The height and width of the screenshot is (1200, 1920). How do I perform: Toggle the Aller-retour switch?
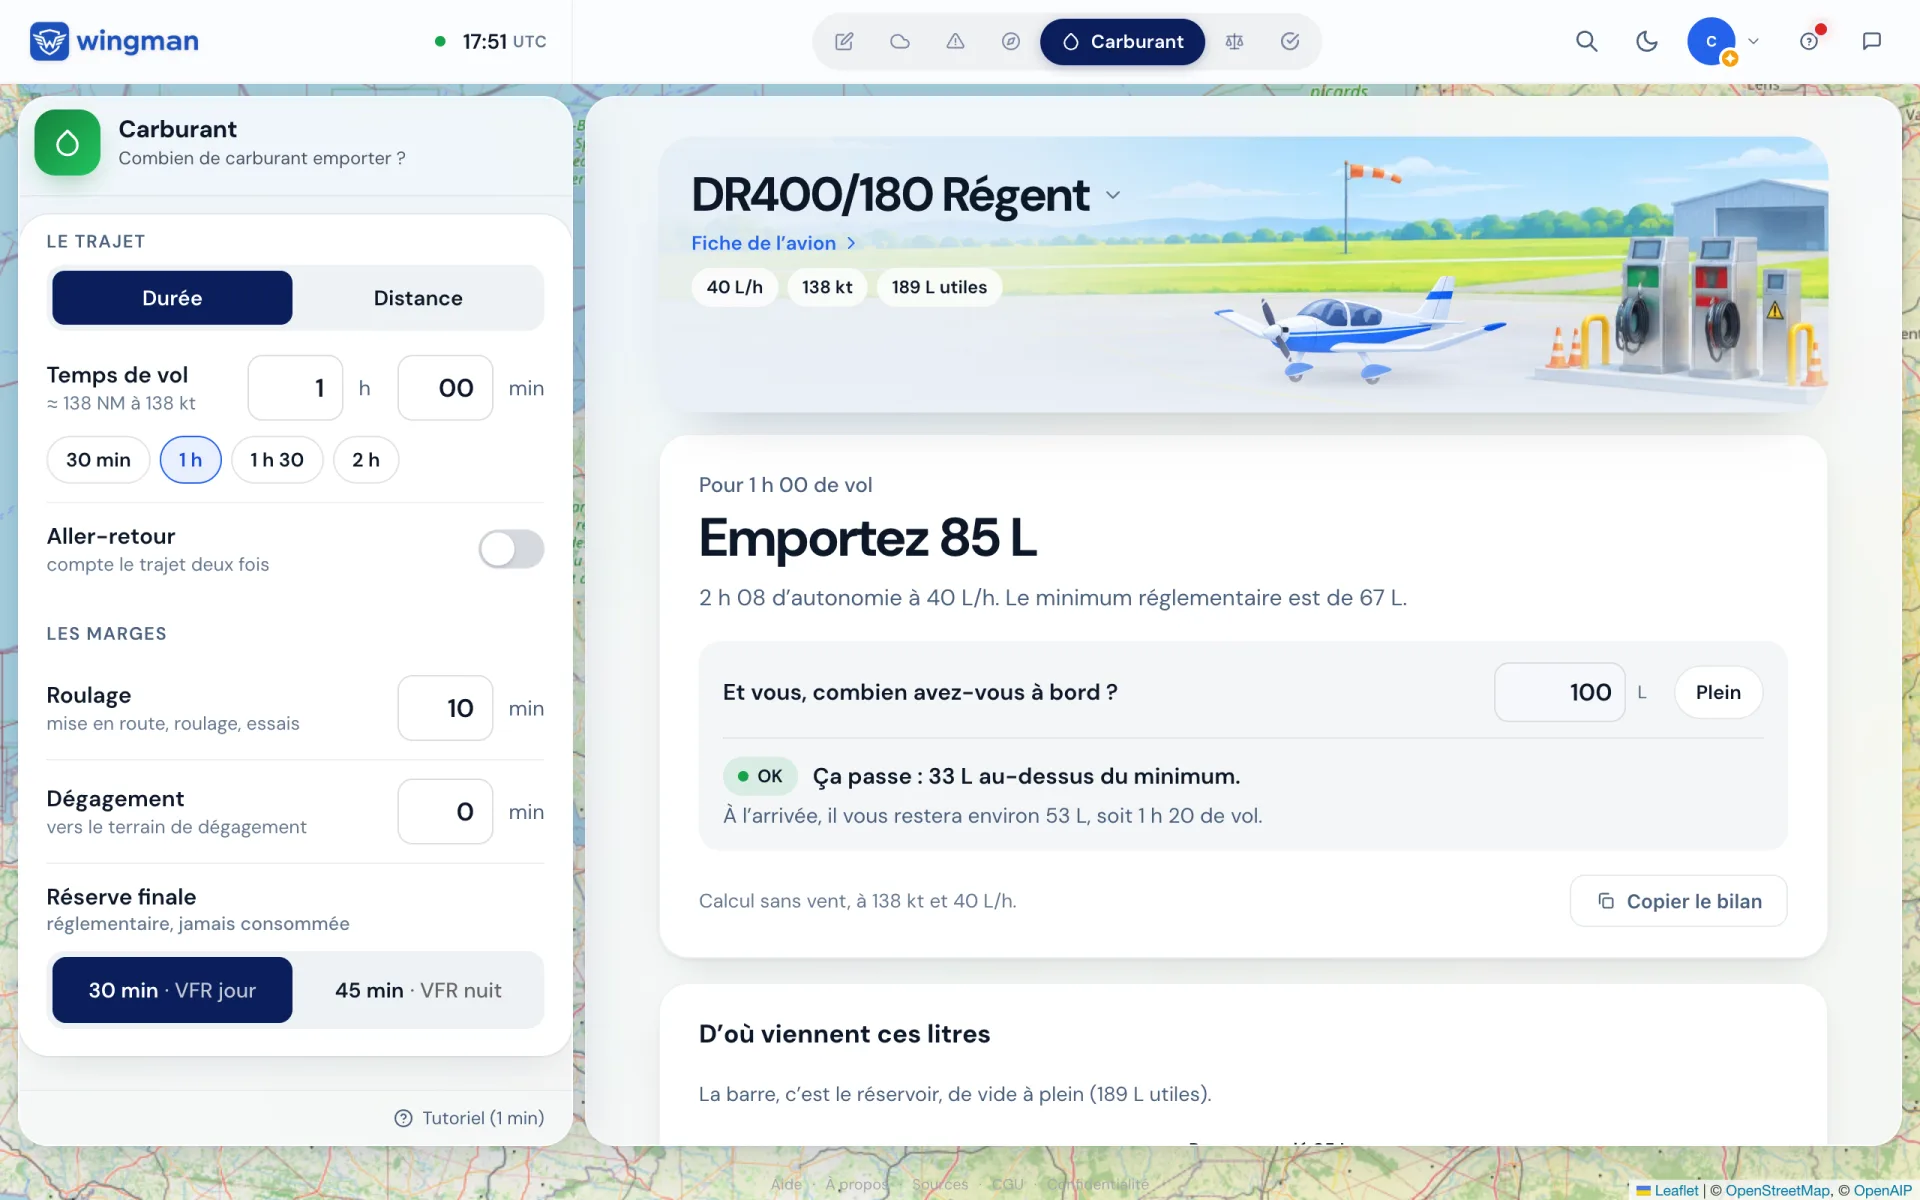[511, 549]
